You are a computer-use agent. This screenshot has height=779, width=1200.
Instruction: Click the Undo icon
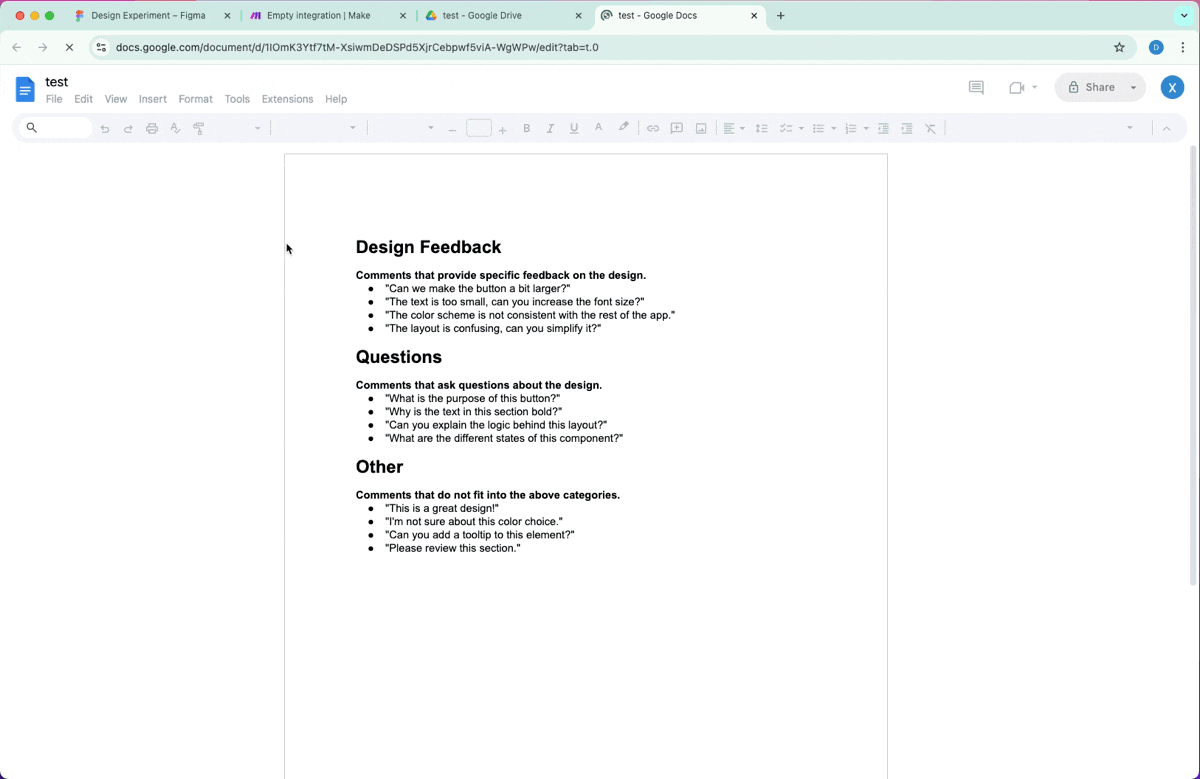[105, 128]
